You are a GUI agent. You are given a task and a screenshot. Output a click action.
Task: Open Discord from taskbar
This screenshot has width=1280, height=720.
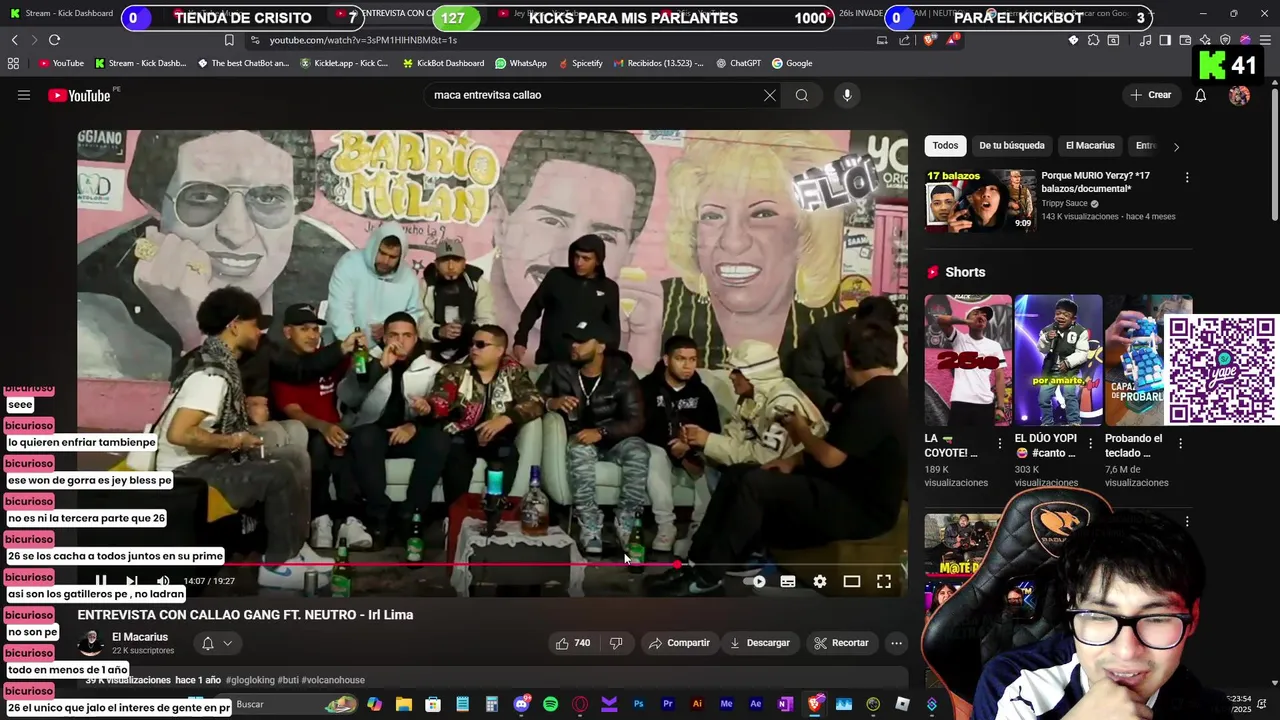521,704
